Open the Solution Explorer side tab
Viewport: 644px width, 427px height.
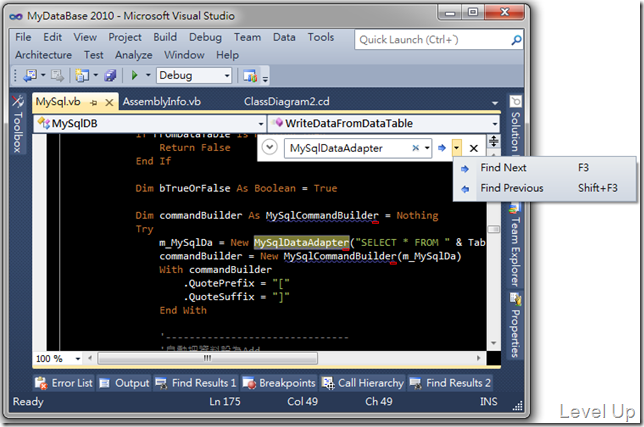[515, 124]
